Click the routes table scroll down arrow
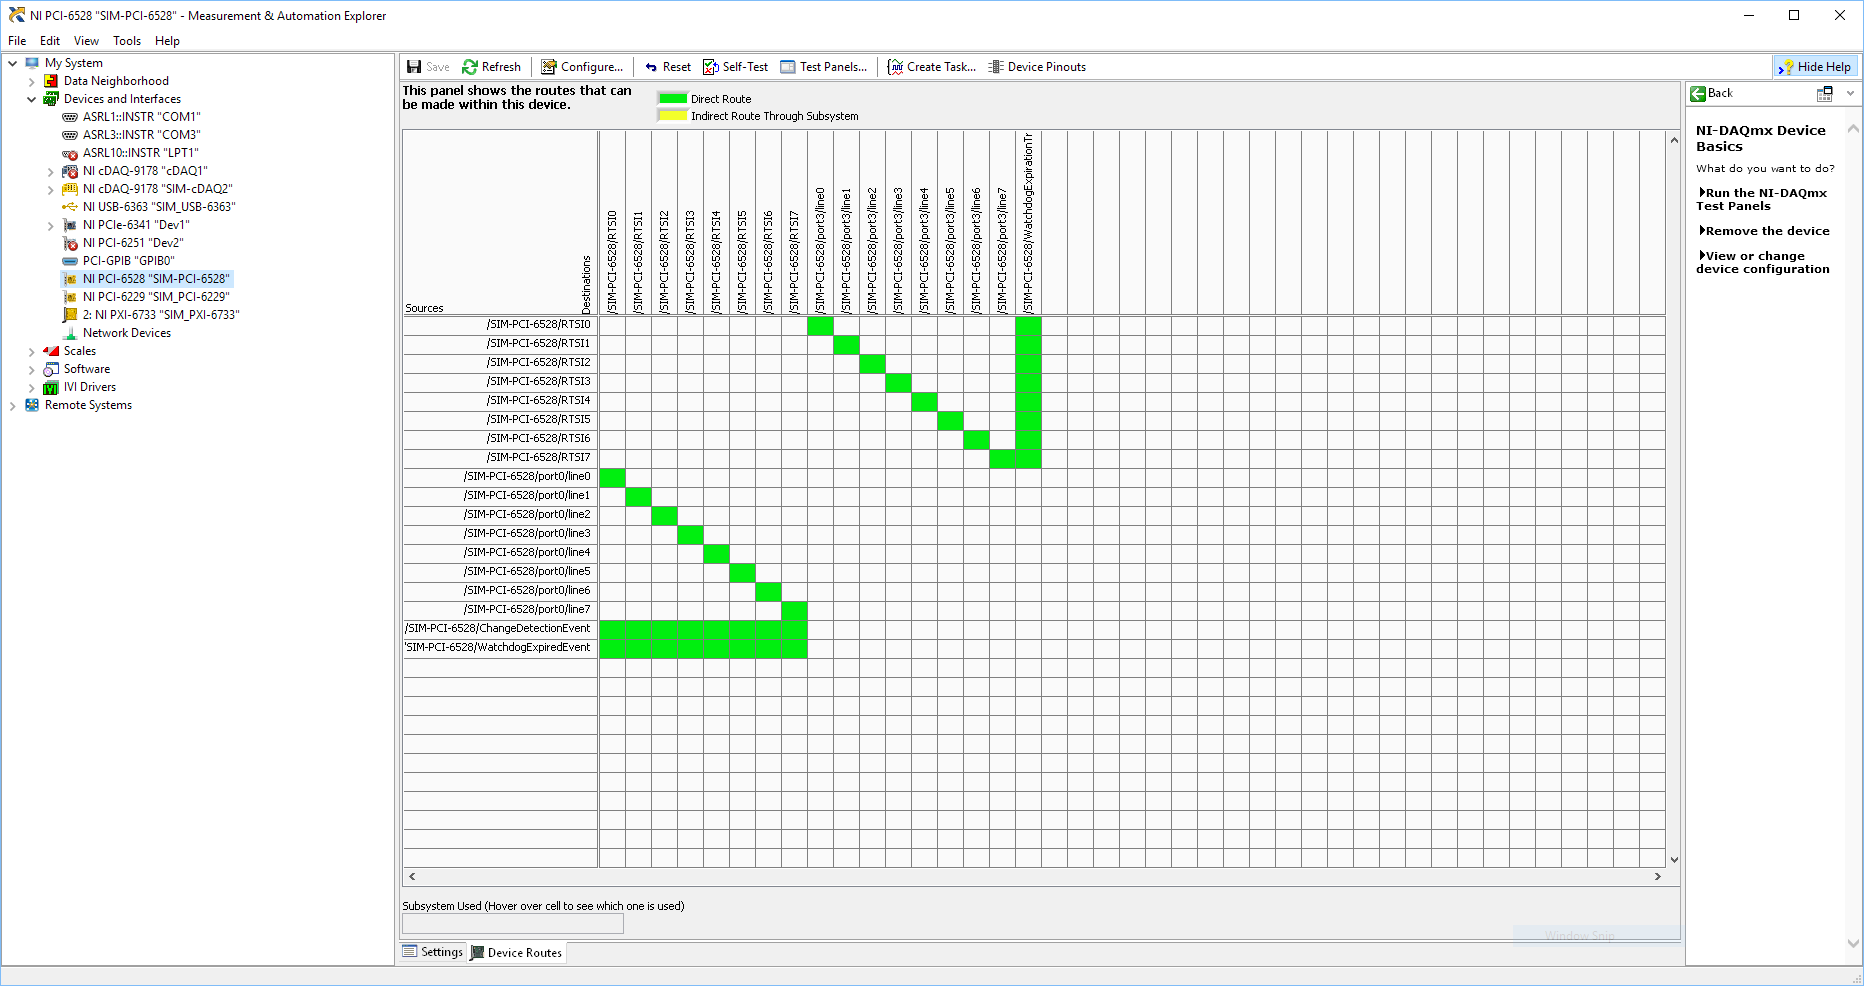This screenshot has height=986, width=1864. 1674,859
